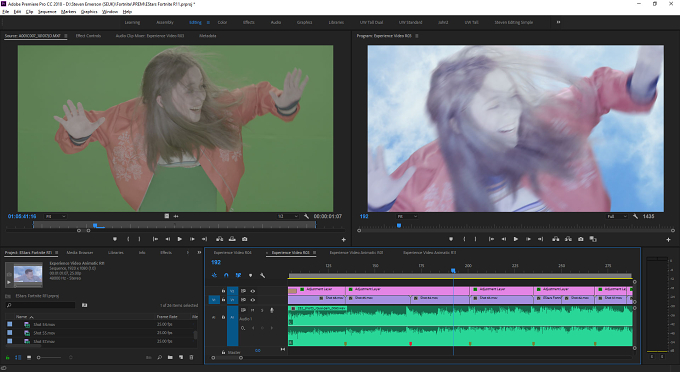This screenshot has height=372, width=680.
Task: Add a marker in the Source monitor
Action: click(x=115, y=239)
